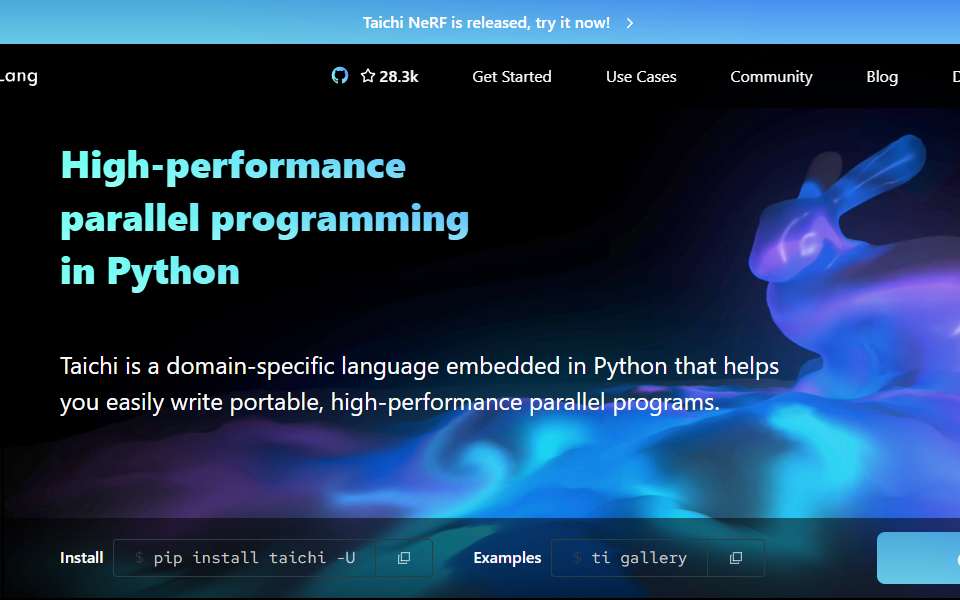
Task: Open the Community menu
Action: point(771,77)
